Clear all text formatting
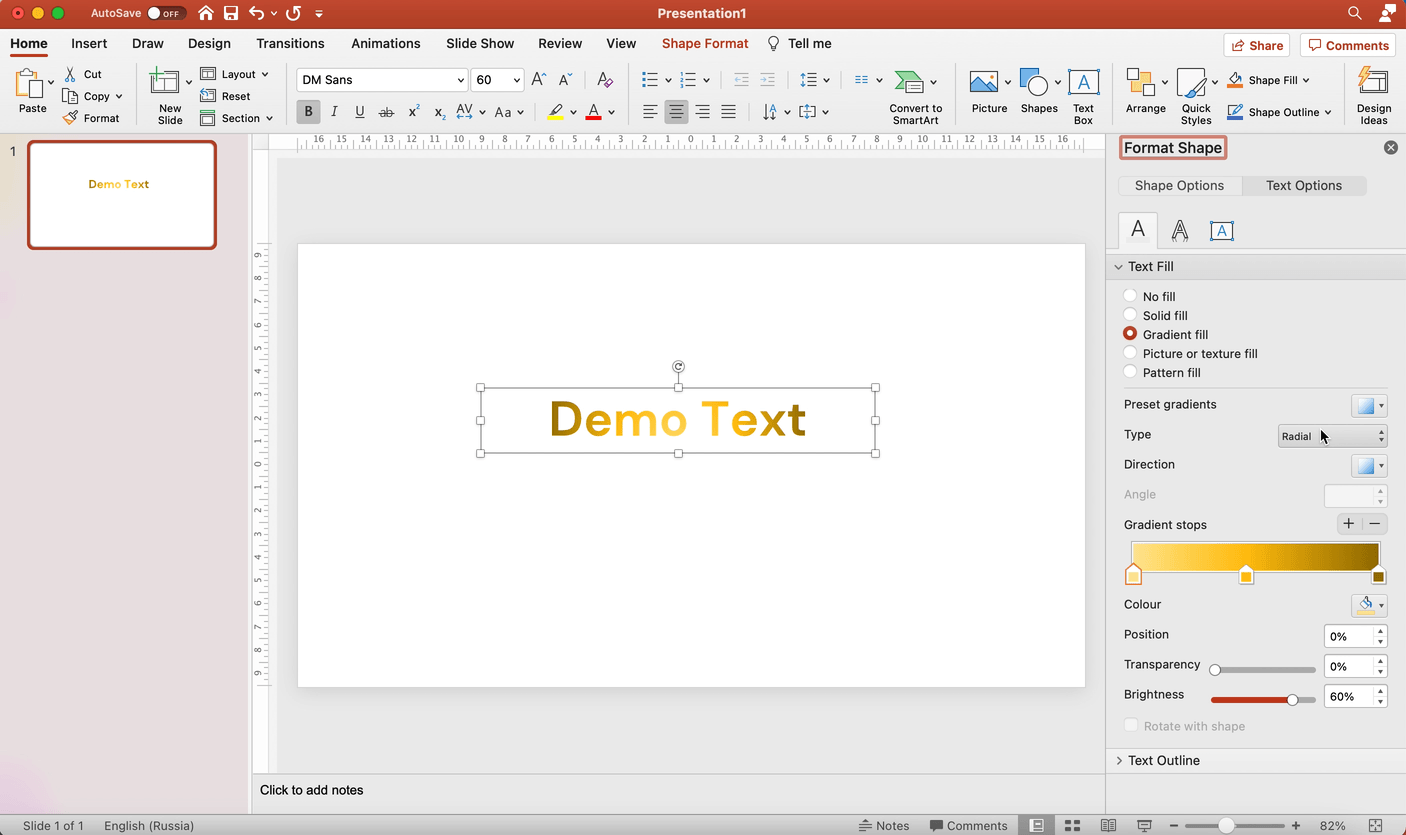Screen dimensions: 1406x835 click(x=604, y=80)
